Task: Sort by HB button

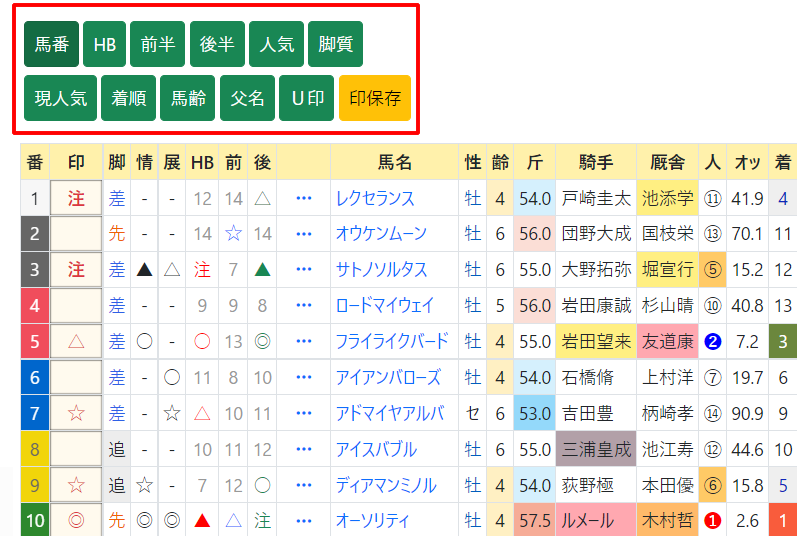Action: (x=104, y=44)
